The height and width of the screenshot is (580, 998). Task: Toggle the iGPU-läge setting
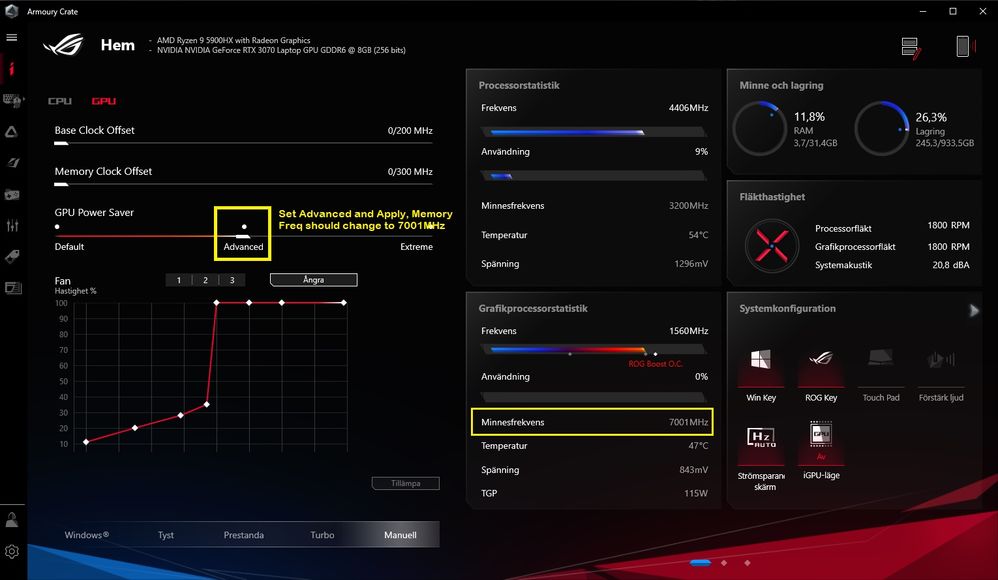pos(821,449)
